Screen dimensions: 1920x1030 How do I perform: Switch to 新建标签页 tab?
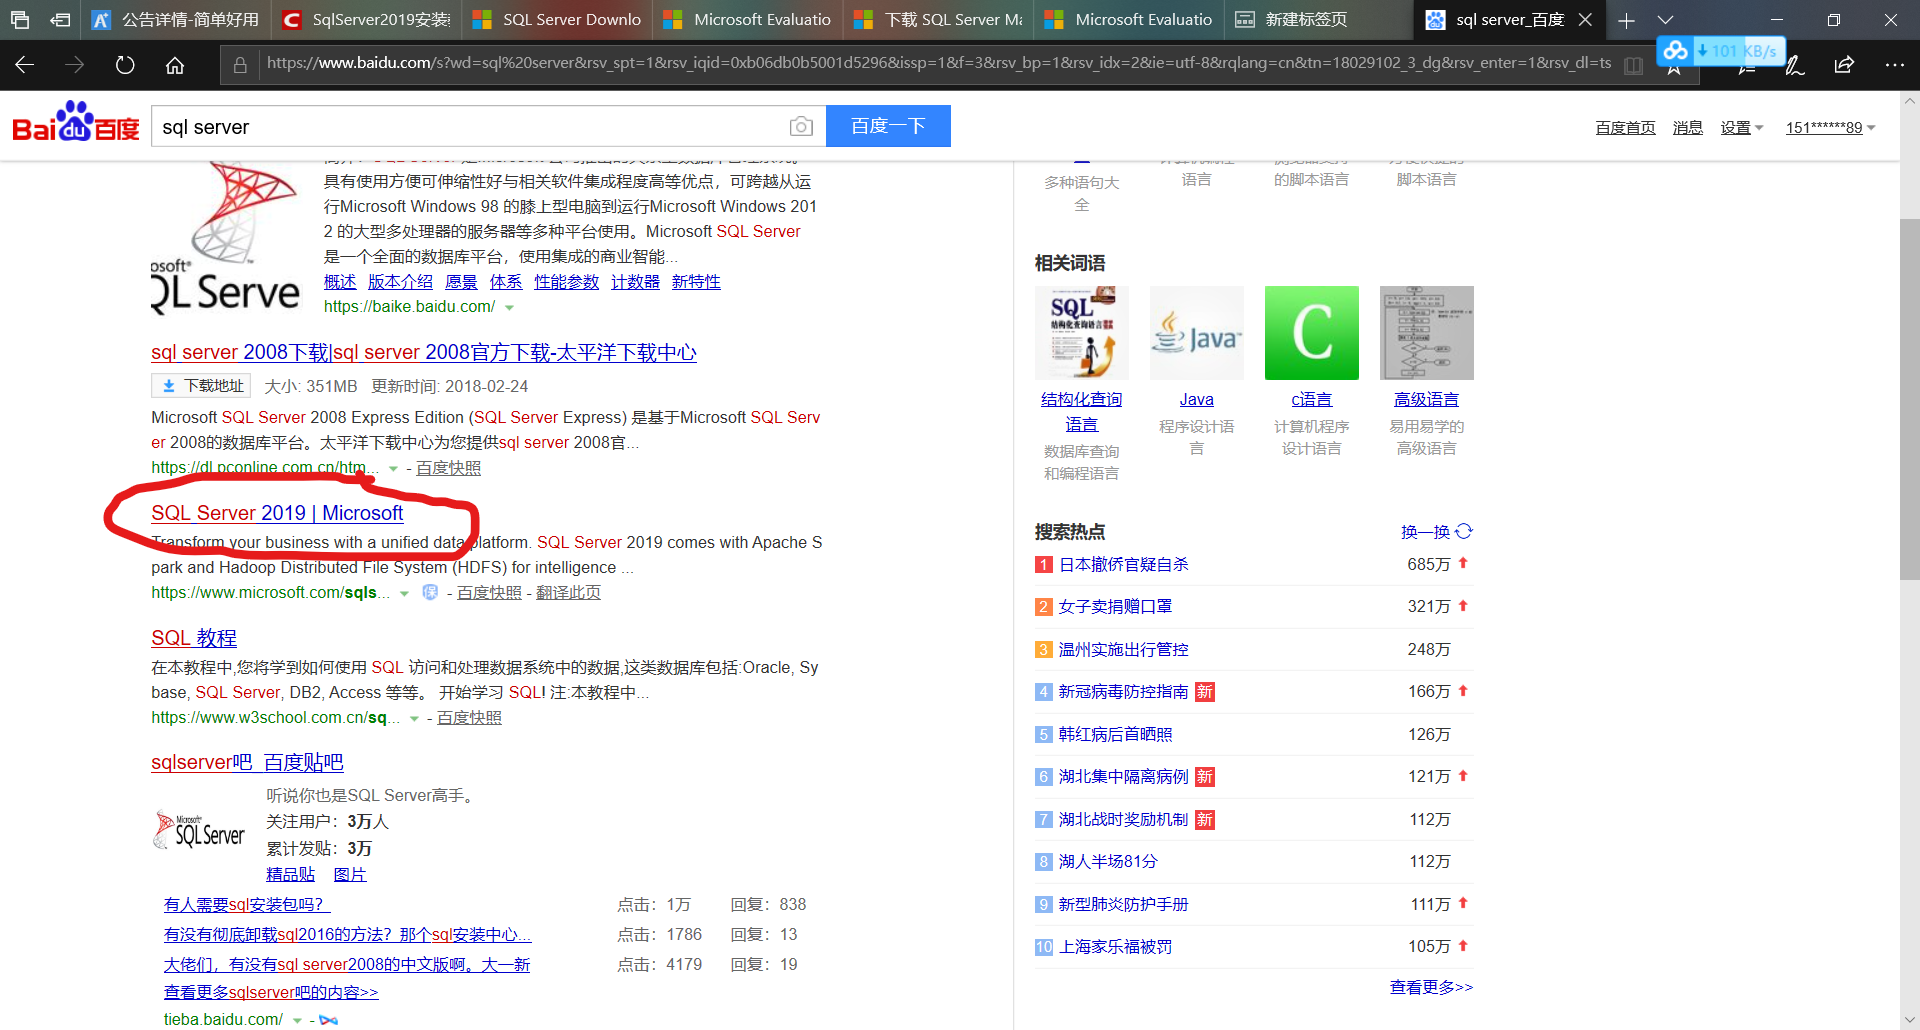(x=1319, y=19)
